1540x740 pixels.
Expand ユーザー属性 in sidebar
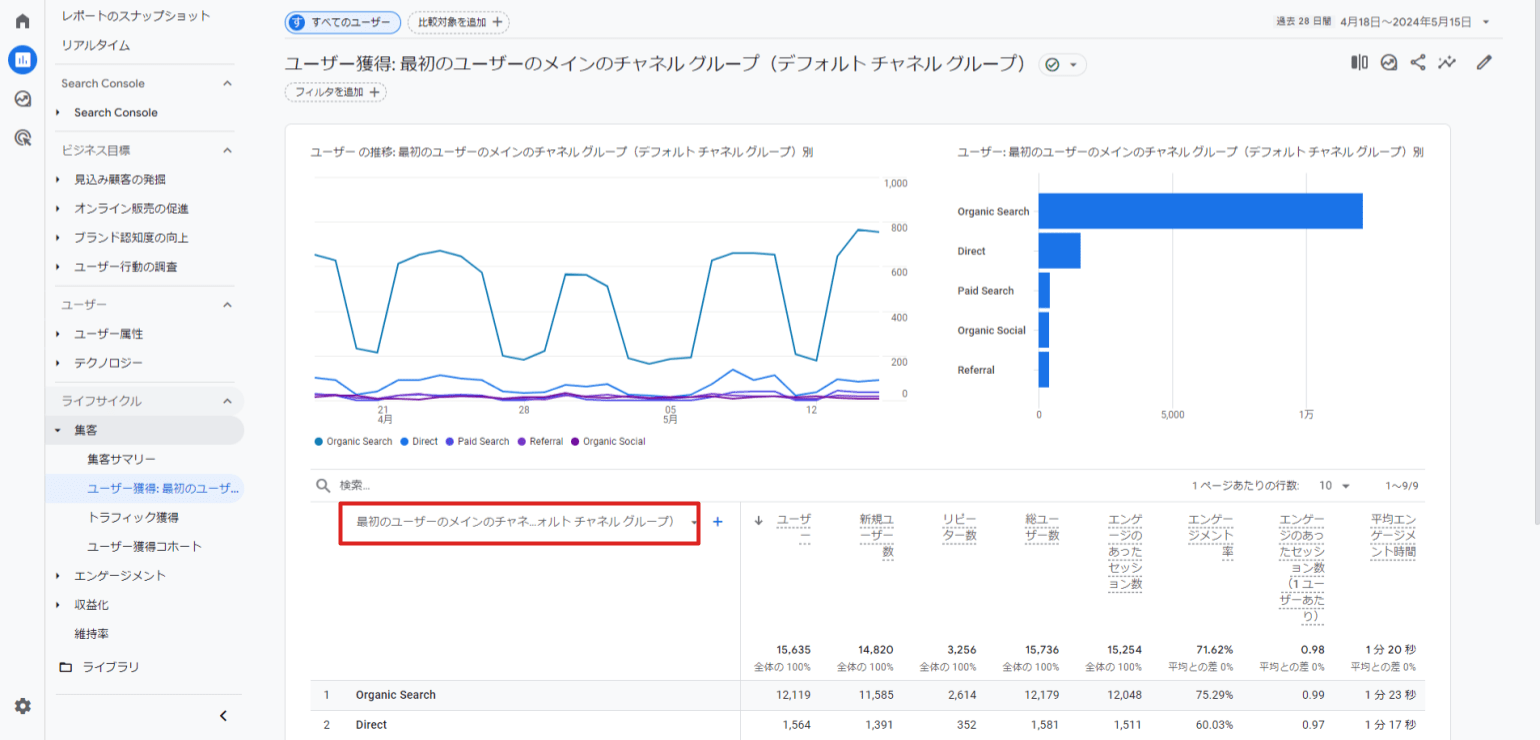[108, 334]
